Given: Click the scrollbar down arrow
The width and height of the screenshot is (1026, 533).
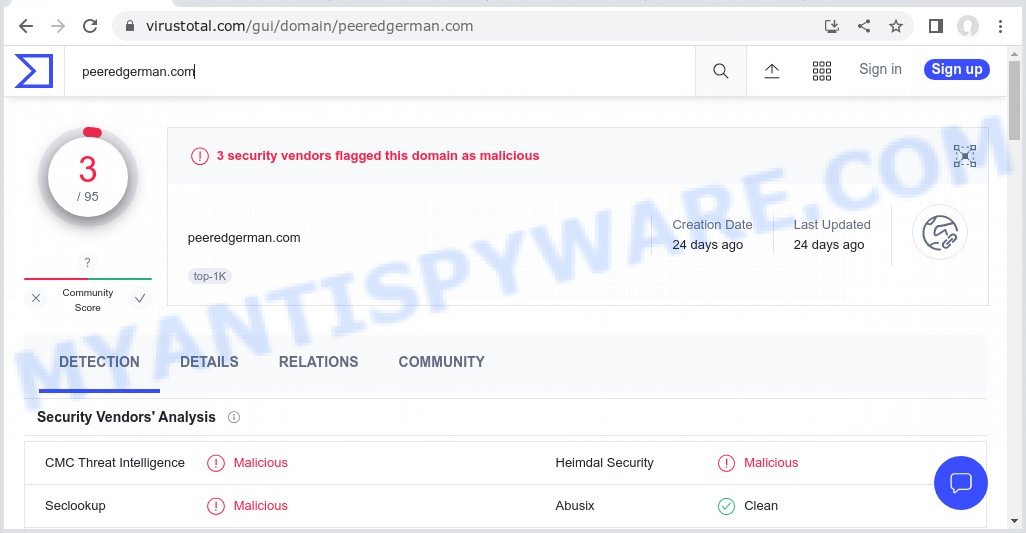Looking at the screenshot, I should click(x=1014, y=521).
